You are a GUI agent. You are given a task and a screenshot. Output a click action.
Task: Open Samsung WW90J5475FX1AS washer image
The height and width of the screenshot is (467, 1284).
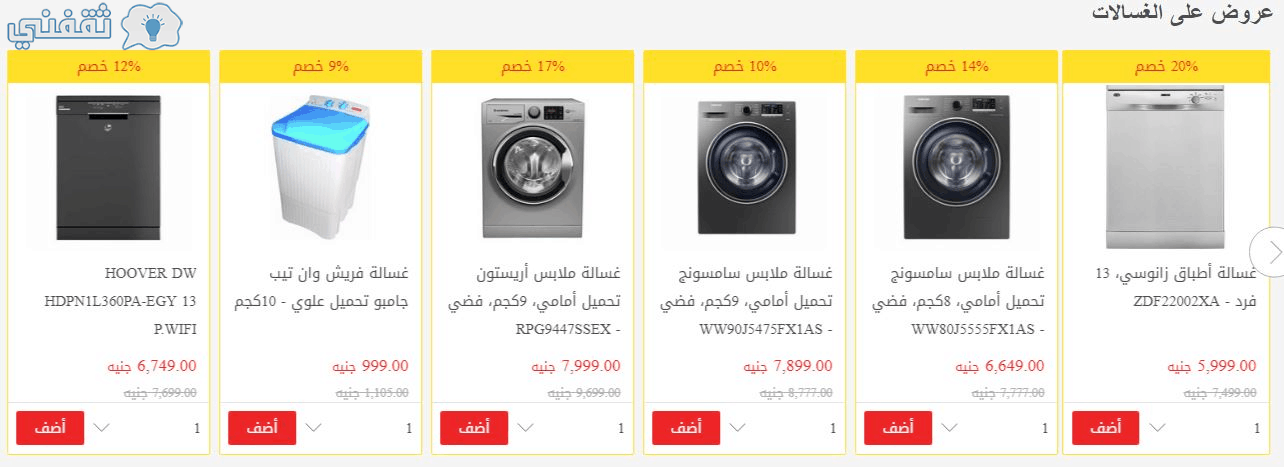point(745,167)
